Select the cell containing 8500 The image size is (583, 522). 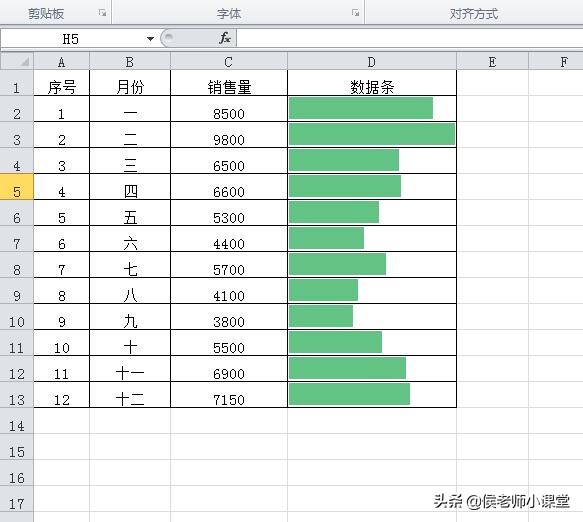[229, 109]
